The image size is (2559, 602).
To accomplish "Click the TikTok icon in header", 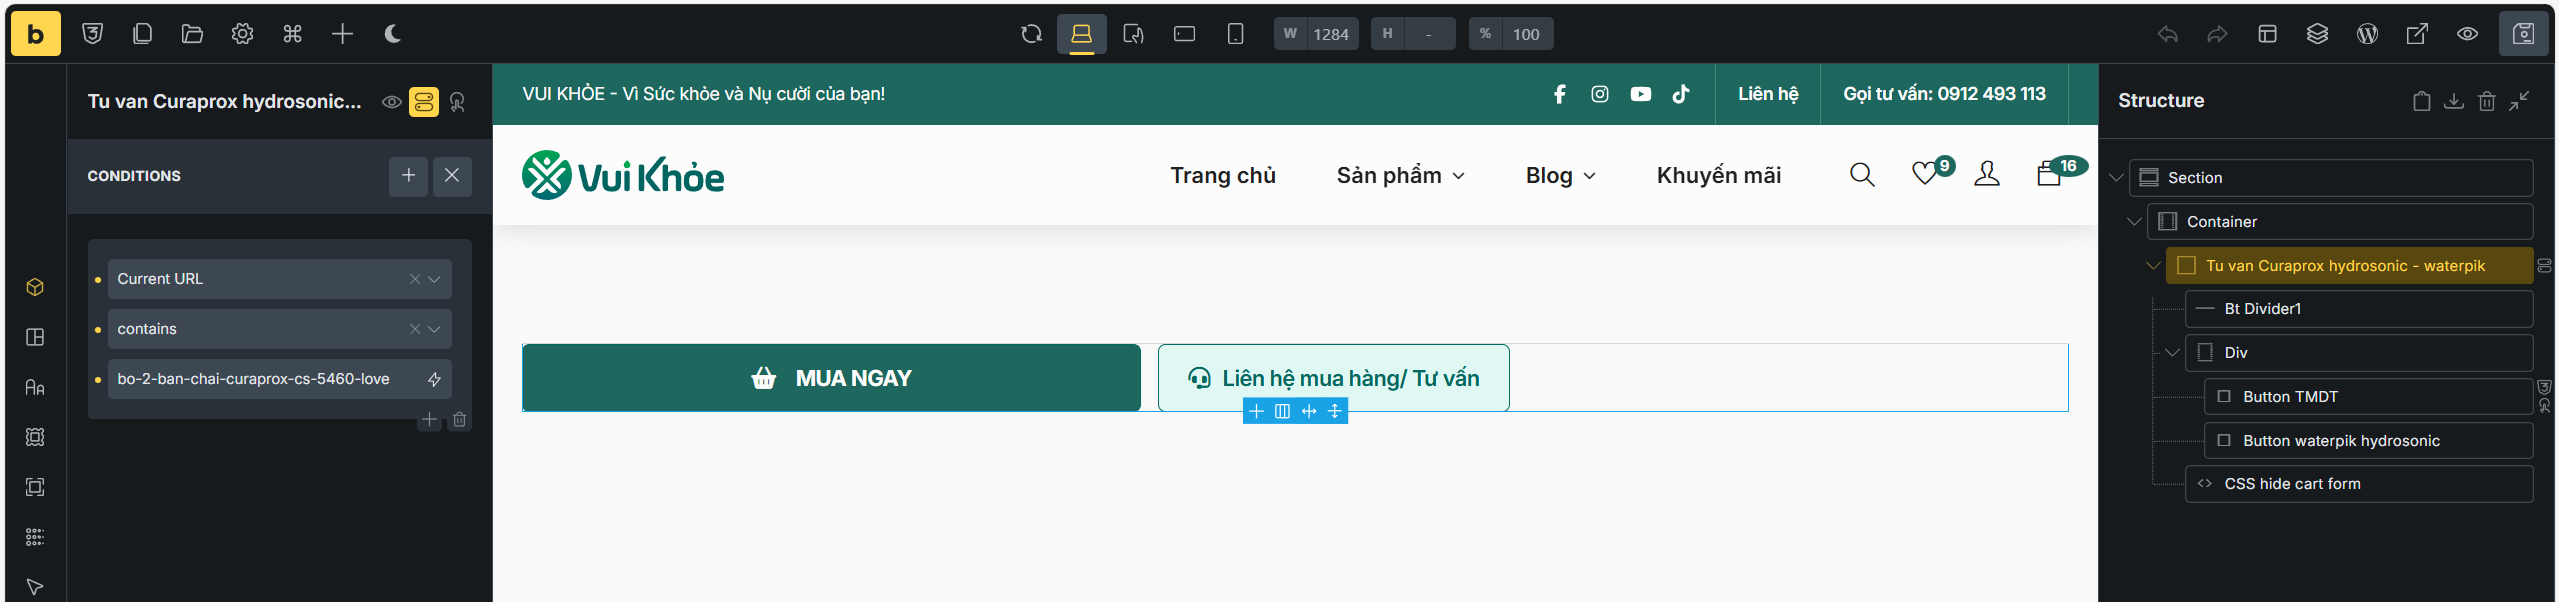I will click(1681, 94).
